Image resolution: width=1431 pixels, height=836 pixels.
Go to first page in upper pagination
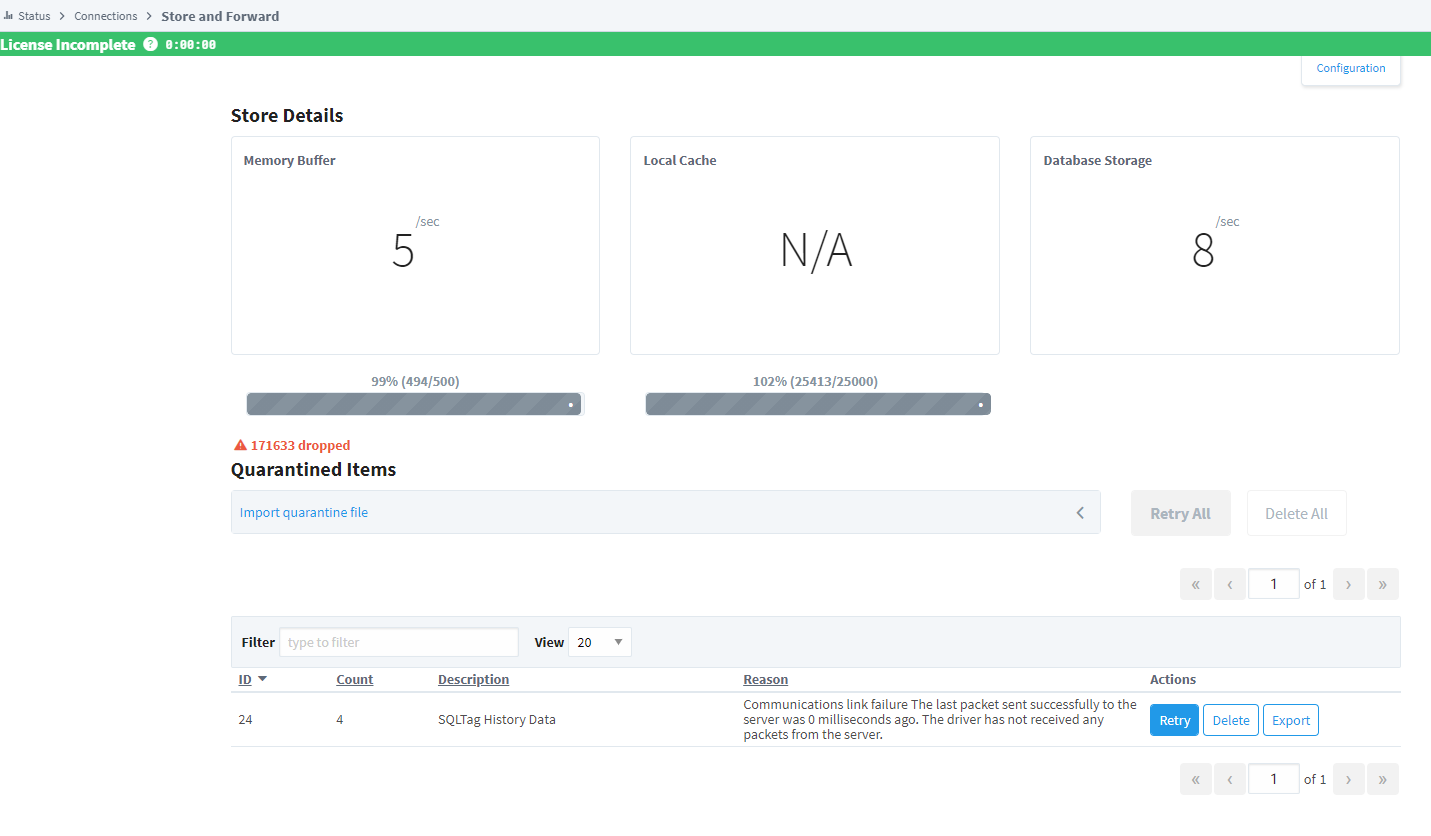tap(1196, 584)
